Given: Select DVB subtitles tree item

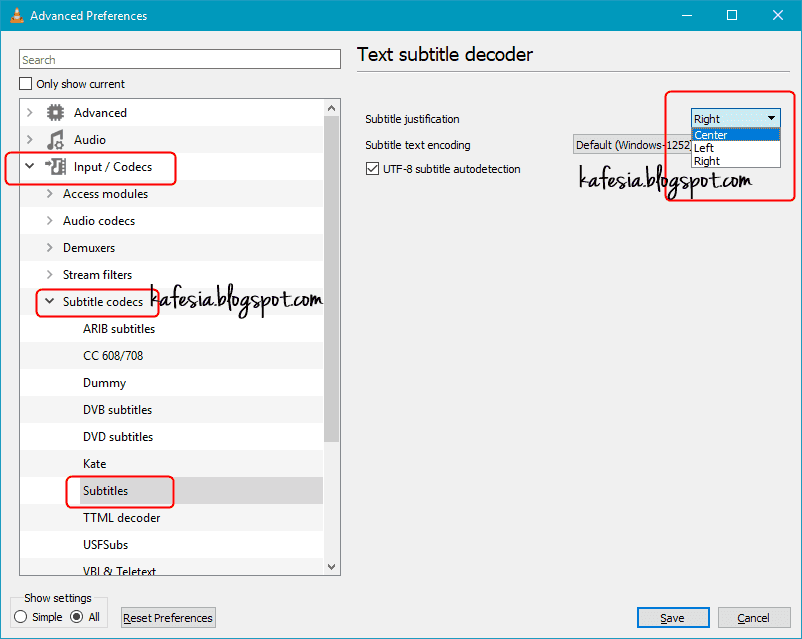Looking at the screenshot, I should click(118, 410).
